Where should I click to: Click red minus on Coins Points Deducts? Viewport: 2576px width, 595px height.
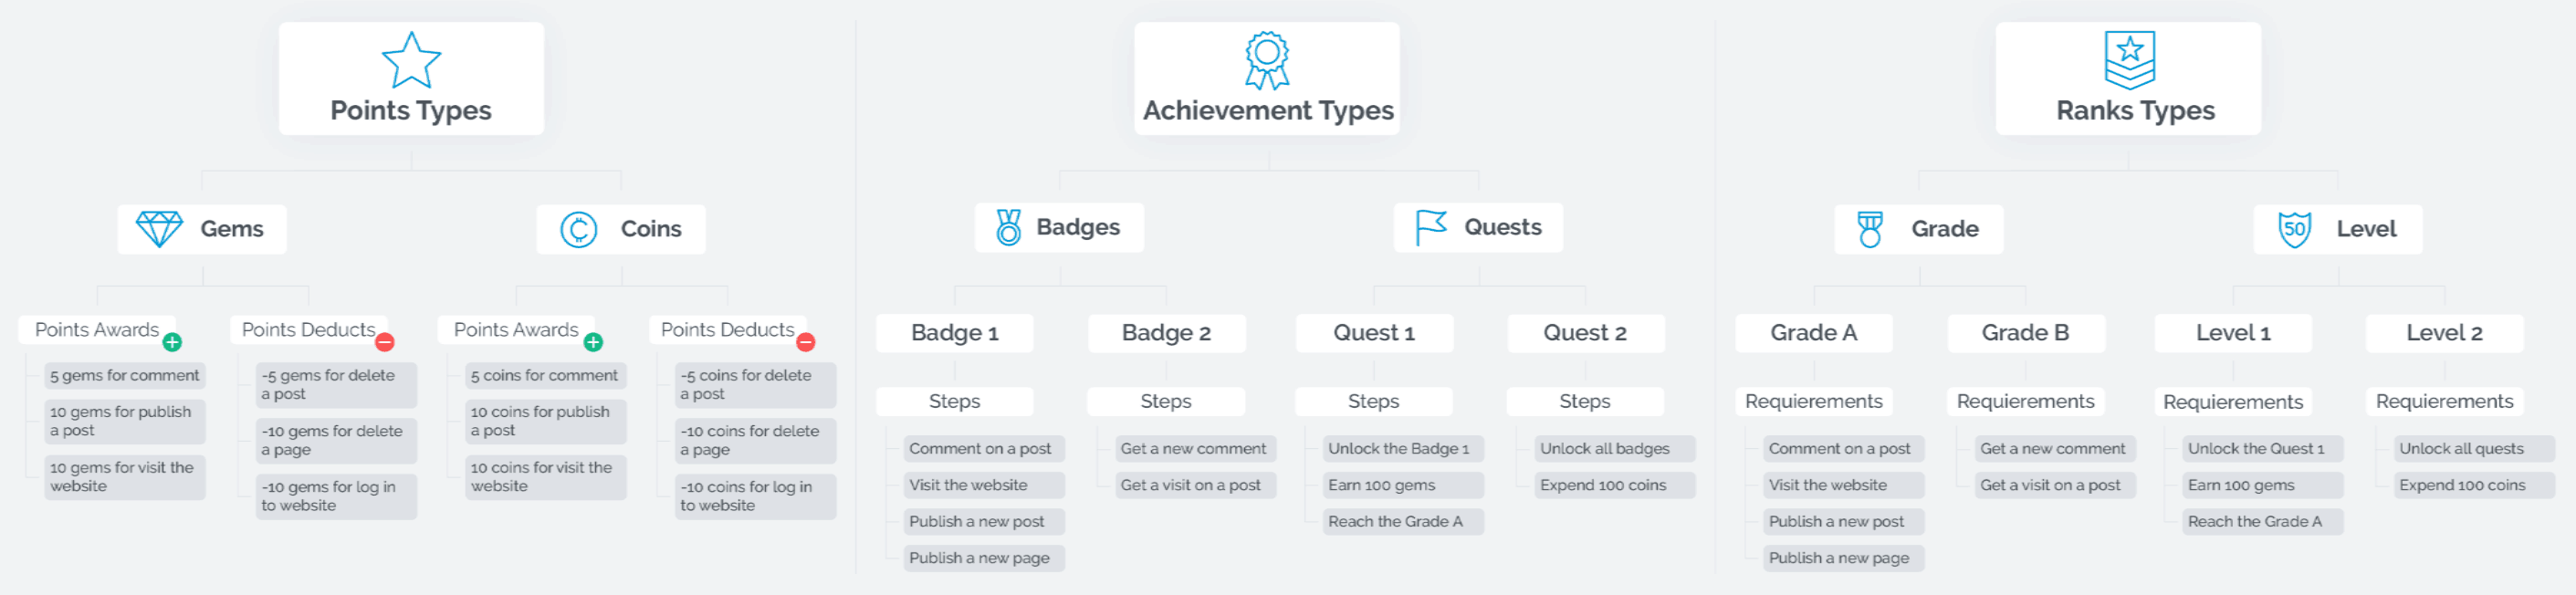[806, 342]
